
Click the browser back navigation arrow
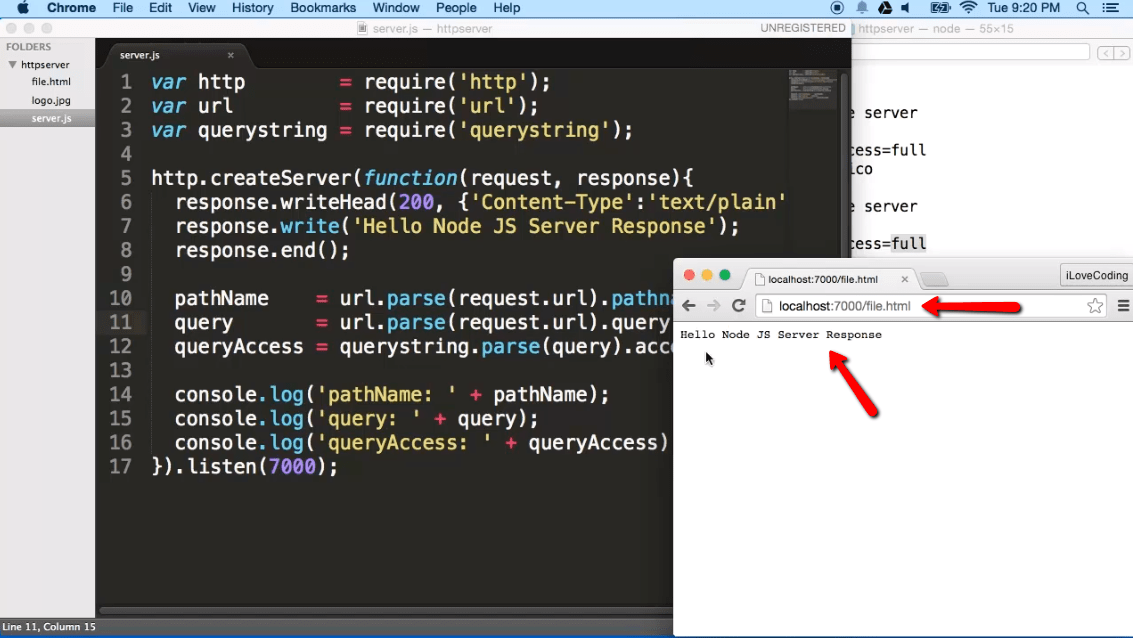pos(690,306)
